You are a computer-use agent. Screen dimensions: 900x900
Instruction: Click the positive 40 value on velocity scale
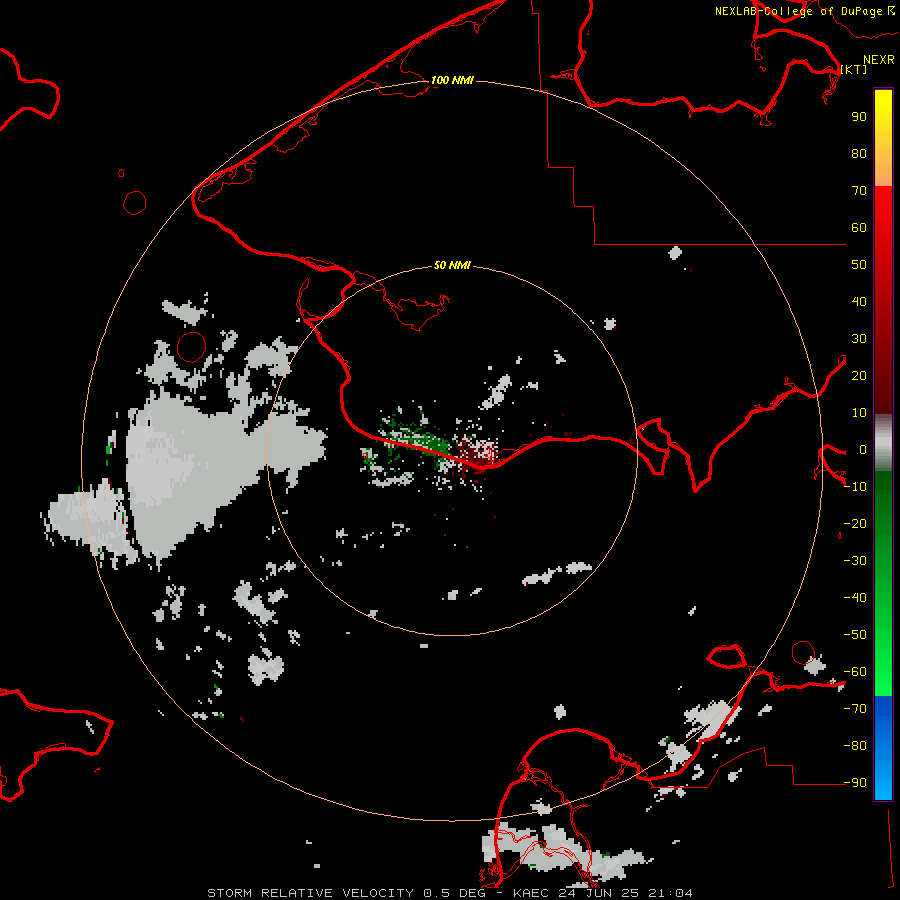(x=859, y=301)
